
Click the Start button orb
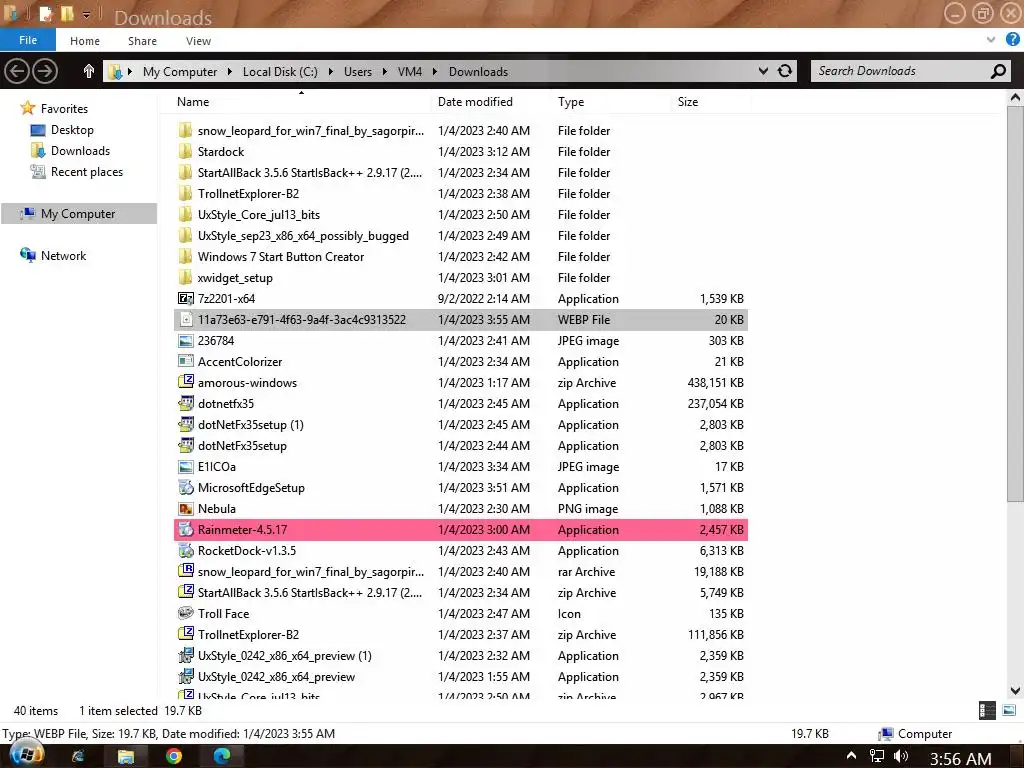point(27,754)
